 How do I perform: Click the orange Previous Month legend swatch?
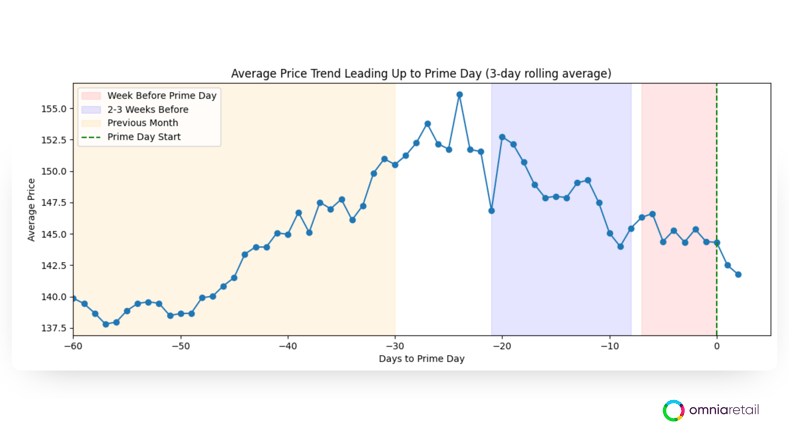(90, 123)
